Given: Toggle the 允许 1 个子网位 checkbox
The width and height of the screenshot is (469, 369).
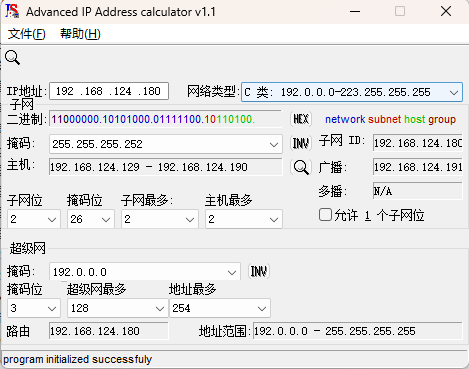Looking at the screenshot, I should pyautogui.click(x=325, y=215).
